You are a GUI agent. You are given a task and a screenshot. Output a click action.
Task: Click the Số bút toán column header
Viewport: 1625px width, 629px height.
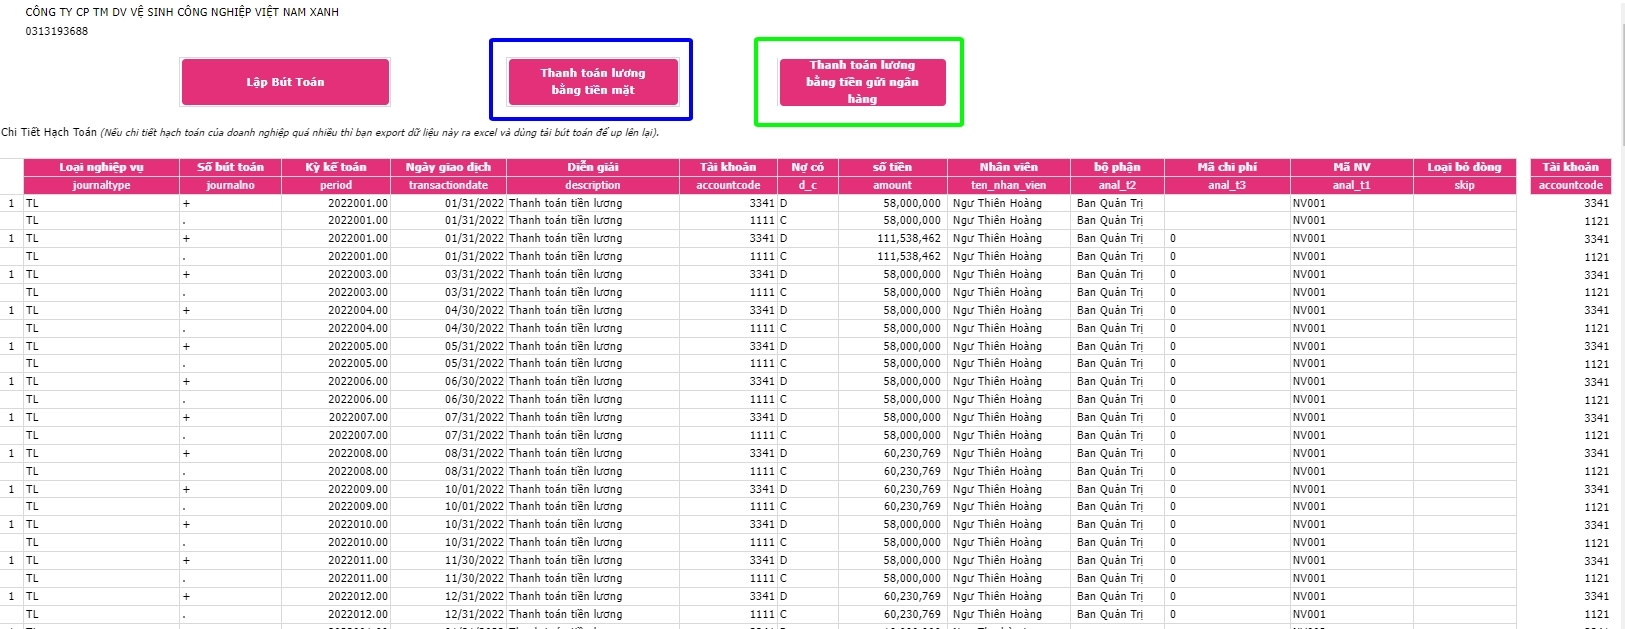[x=230, y=167]
